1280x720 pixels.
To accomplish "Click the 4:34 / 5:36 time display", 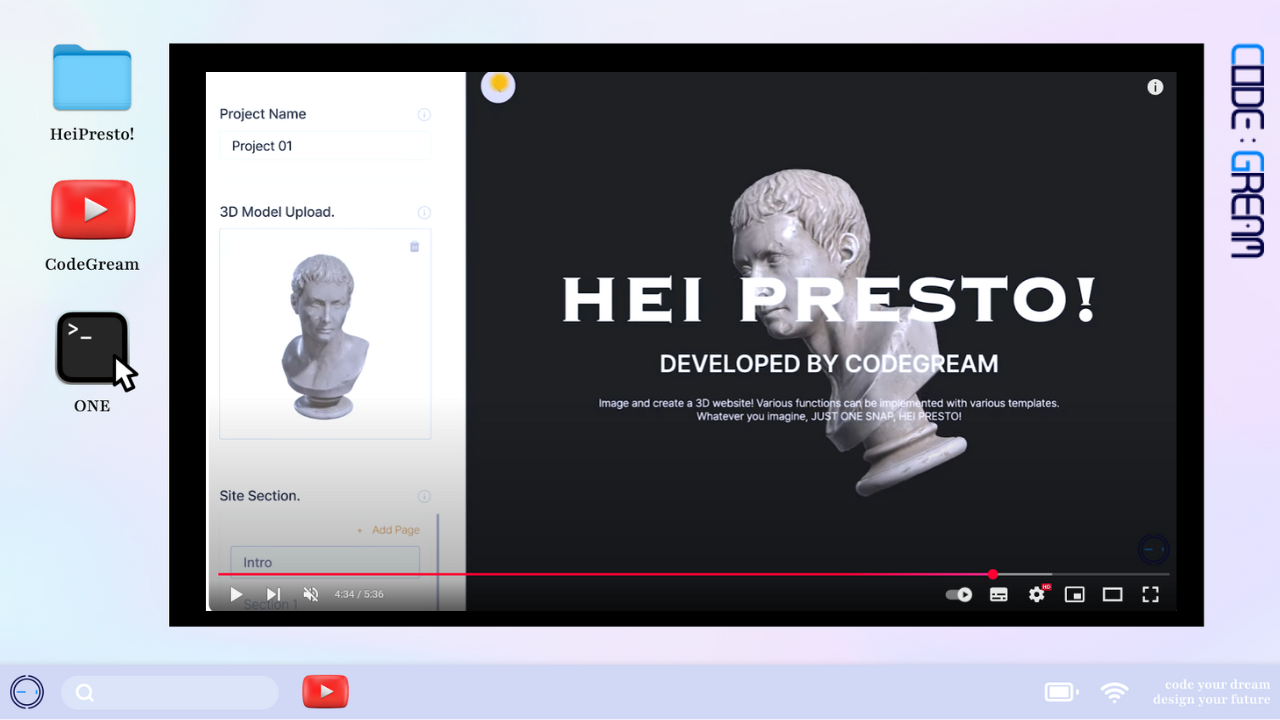I will (x=359, y=594).
